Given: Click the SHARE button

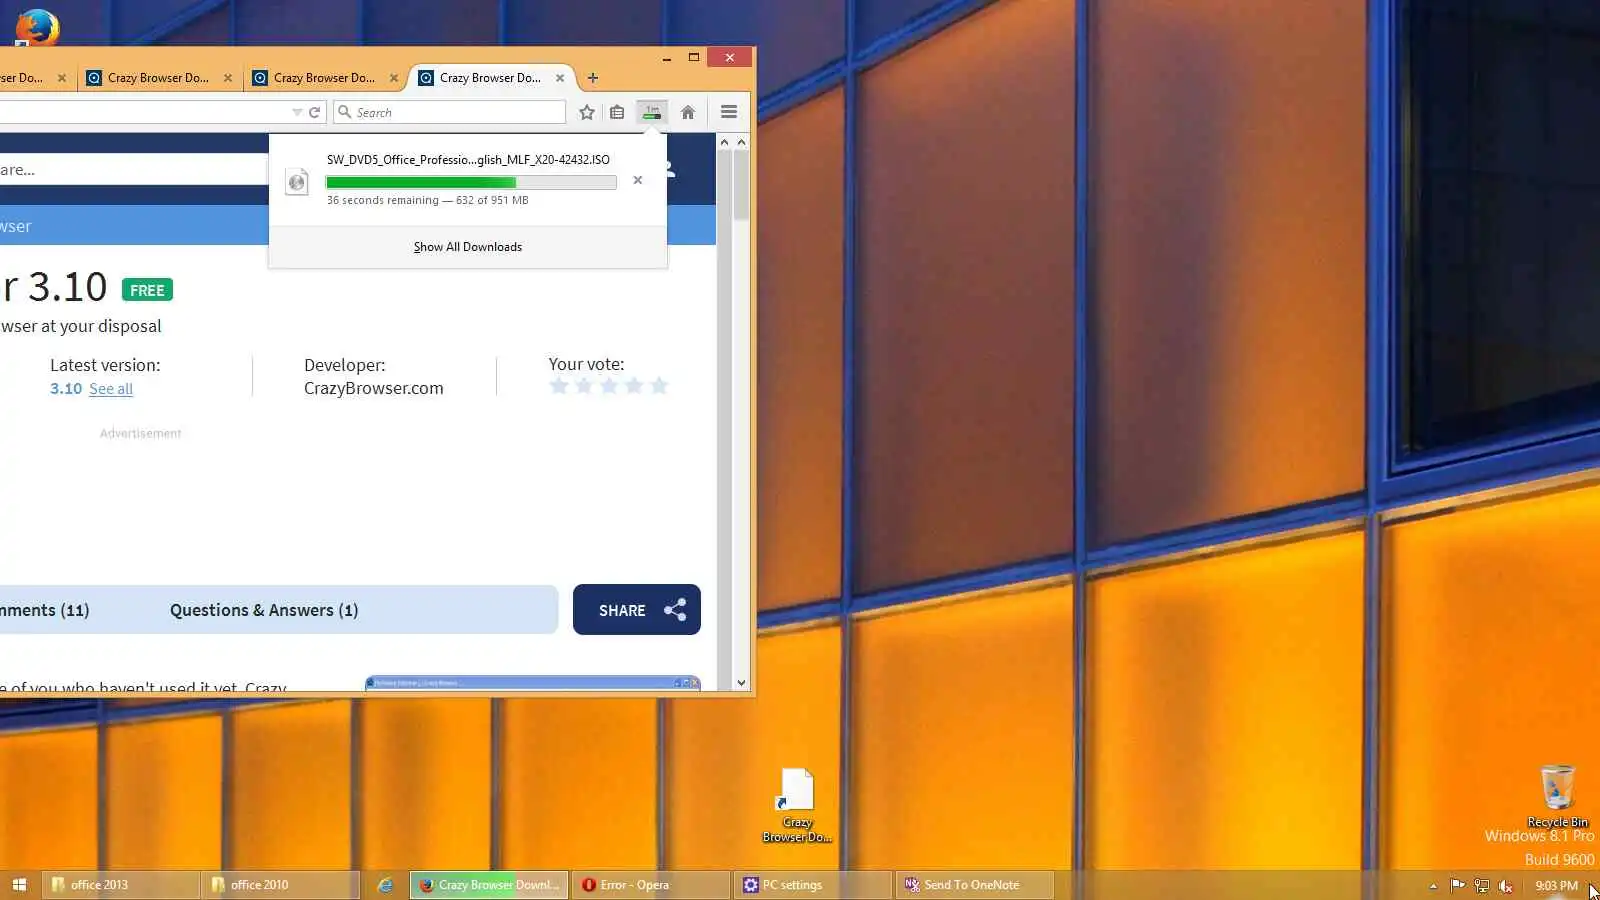Looking at the screenshot, I should click(x=637, y=610).
